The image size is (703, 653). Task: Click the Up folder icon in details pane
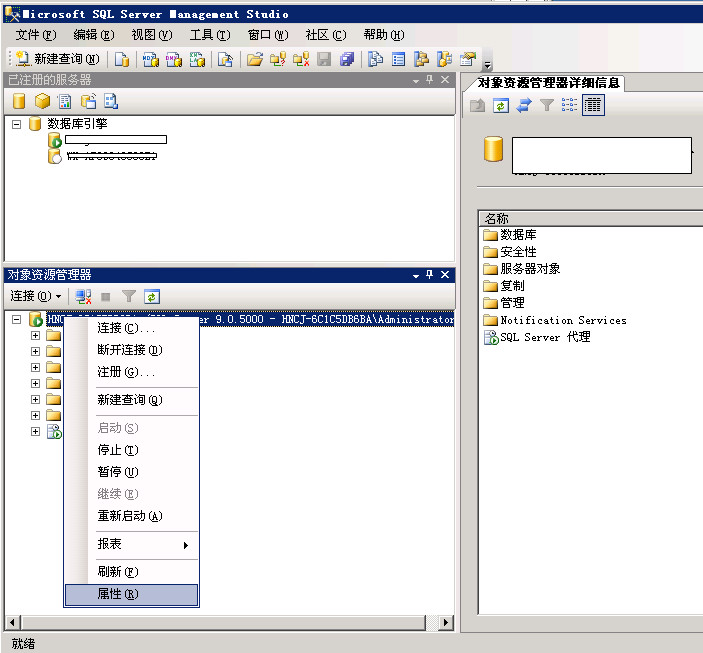(x=477, y=105)
